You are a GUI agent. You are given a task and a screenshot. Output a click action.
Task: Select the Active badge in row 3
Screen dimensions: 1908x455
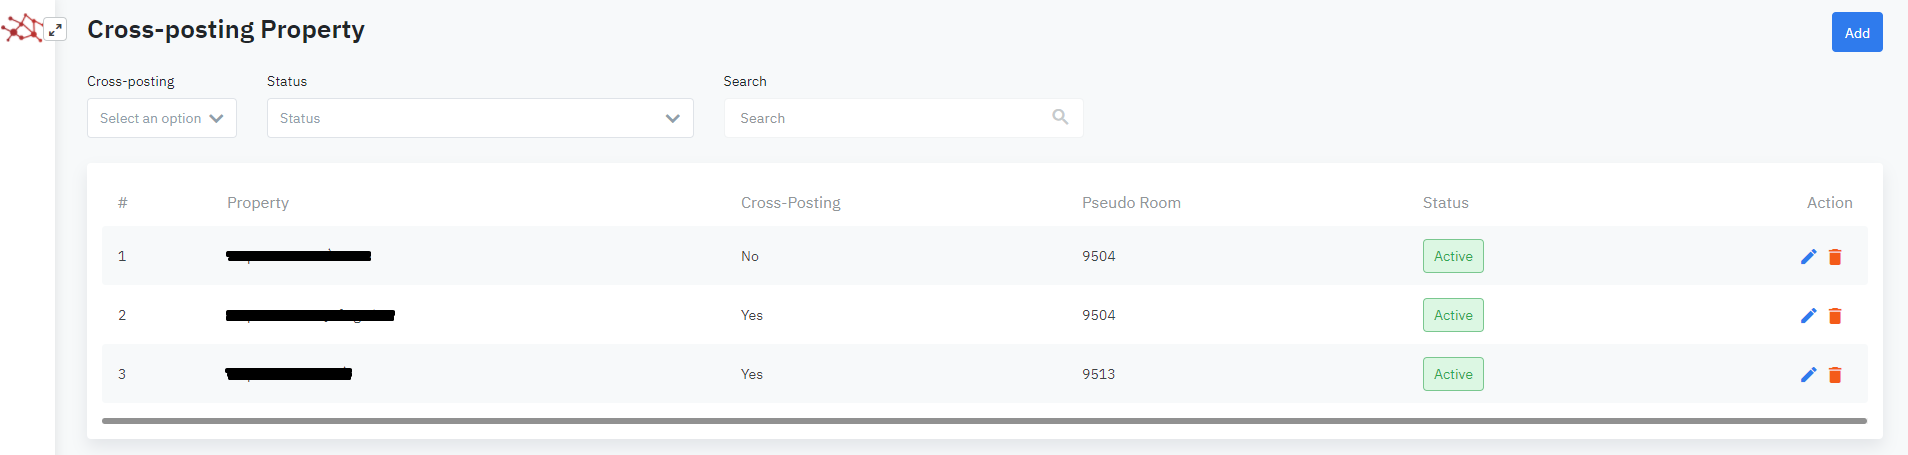1453,374
